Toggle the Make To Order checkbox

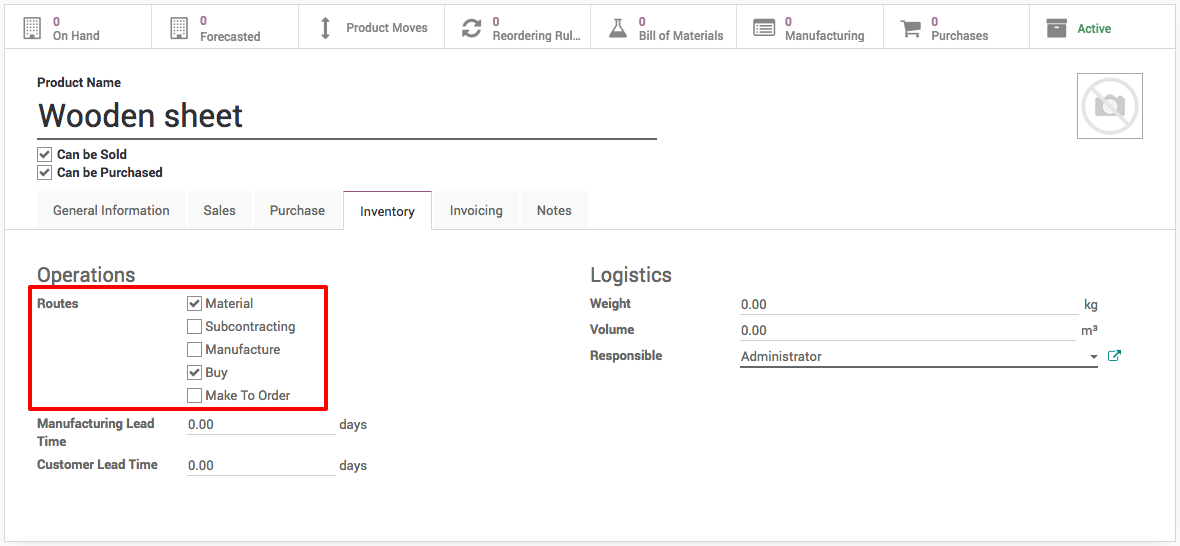tap(194, 395)
